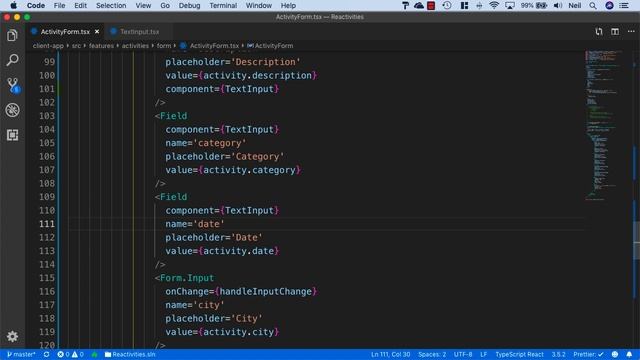Screen dimensions: 640x360
Task: Click the master branch indicator in the status bar
Action: pyautogui.click(x=21, y=354)
